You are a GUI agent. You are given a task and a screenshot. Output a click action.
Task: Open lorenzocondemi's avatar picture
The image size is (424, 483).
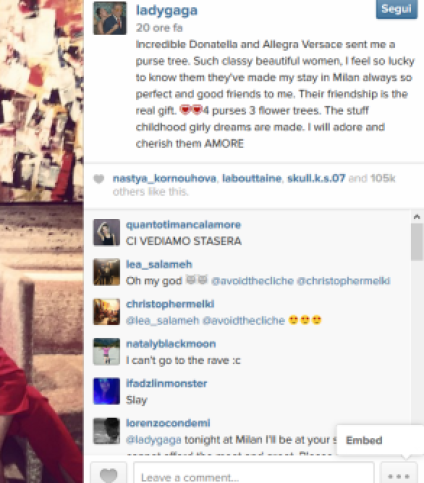(106, 431)
